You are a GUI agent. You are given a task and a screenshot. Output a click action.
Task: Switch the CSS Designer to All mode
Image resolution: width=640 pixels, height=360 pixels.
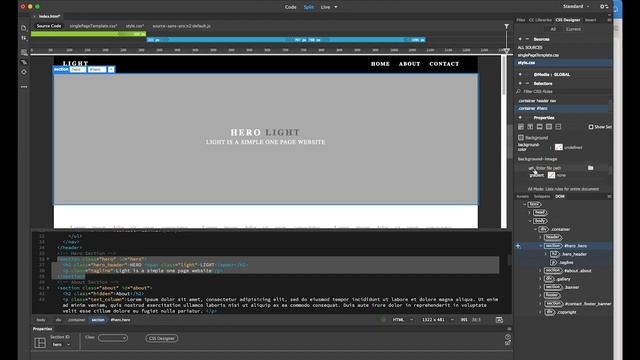553,29
